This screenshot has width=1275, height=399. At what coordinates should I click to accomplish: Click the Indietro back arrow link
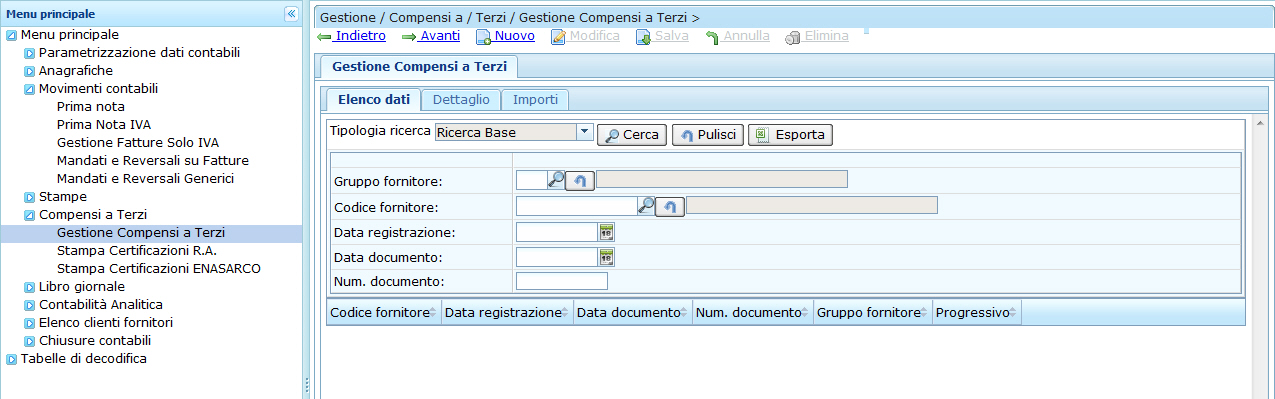tap(351, 36)
